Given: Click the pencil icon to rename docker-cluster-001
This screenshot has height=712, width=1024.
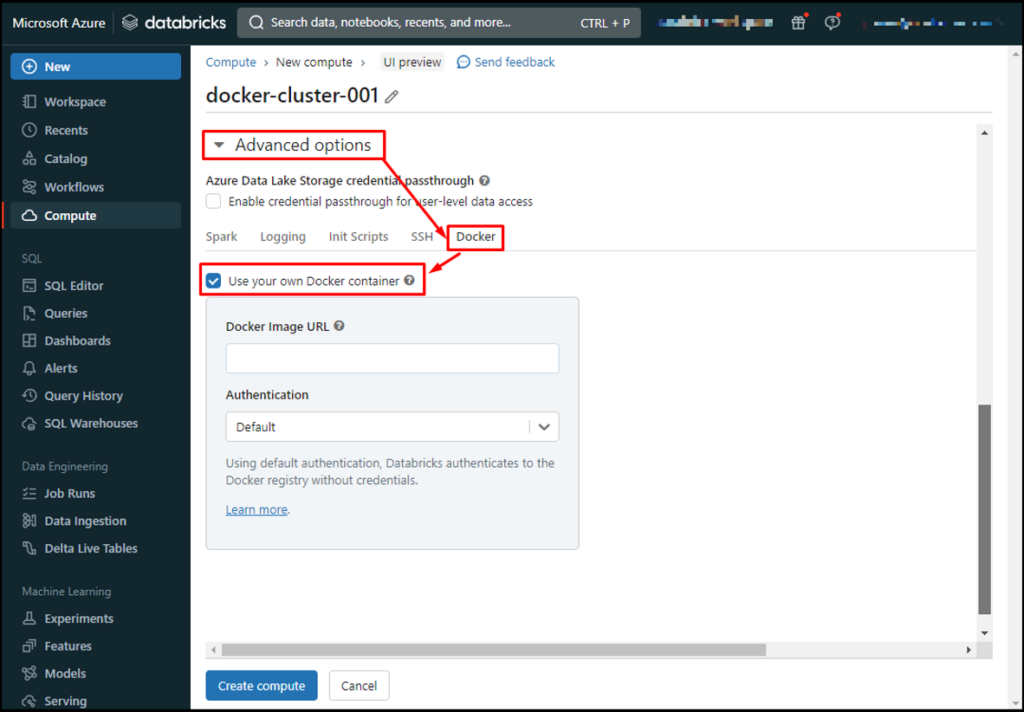Looking at the screenshot, I should tap(391, 97).
